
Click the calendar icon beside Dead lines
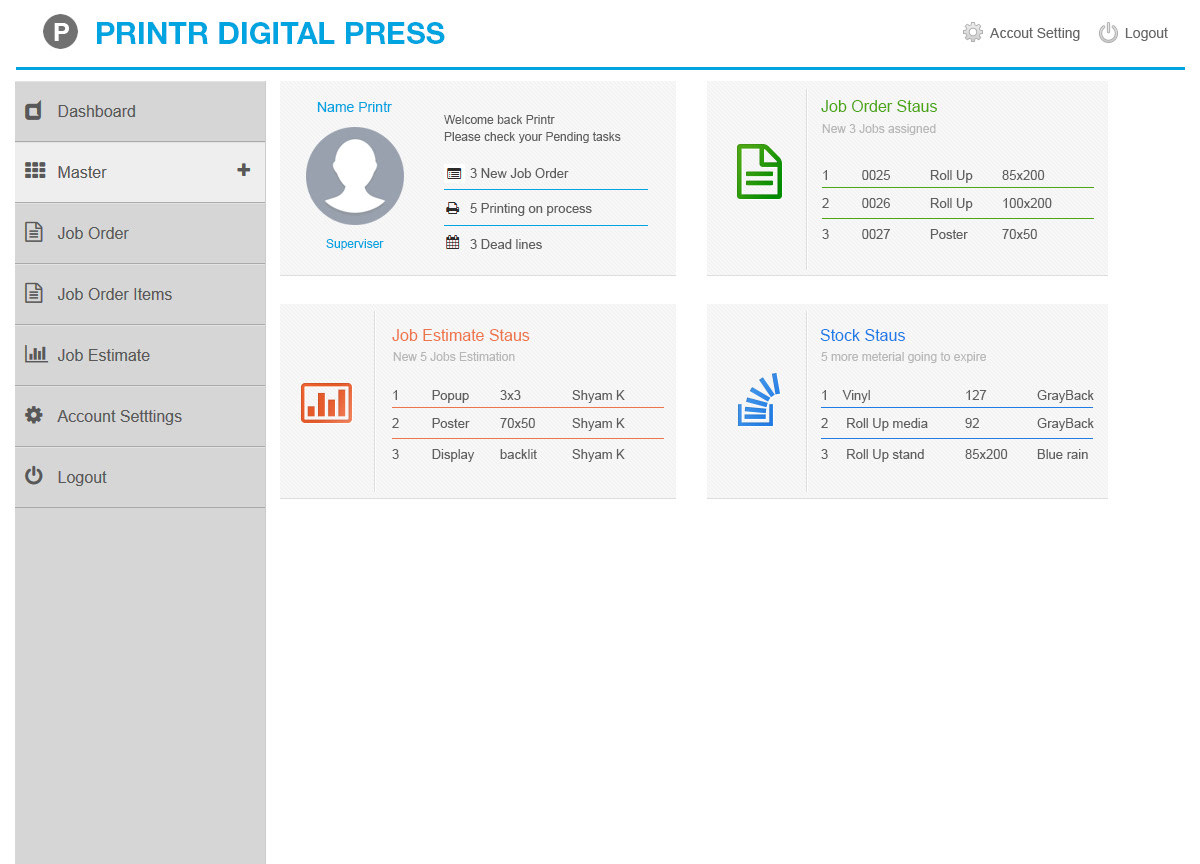(x=453, y=243)
